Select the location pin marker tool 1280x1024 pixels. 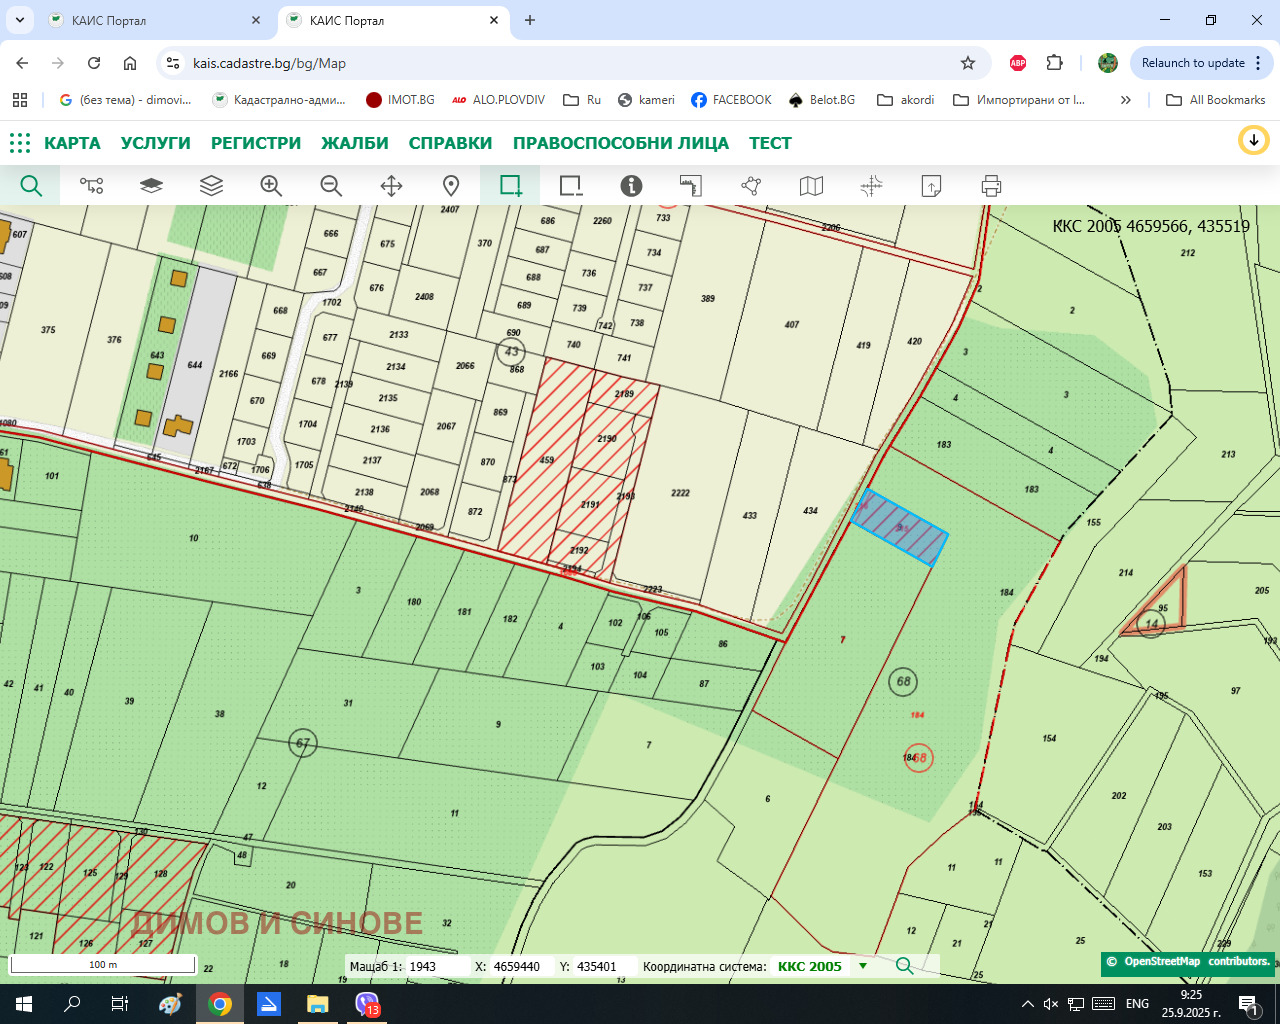[x=451, y=186]
